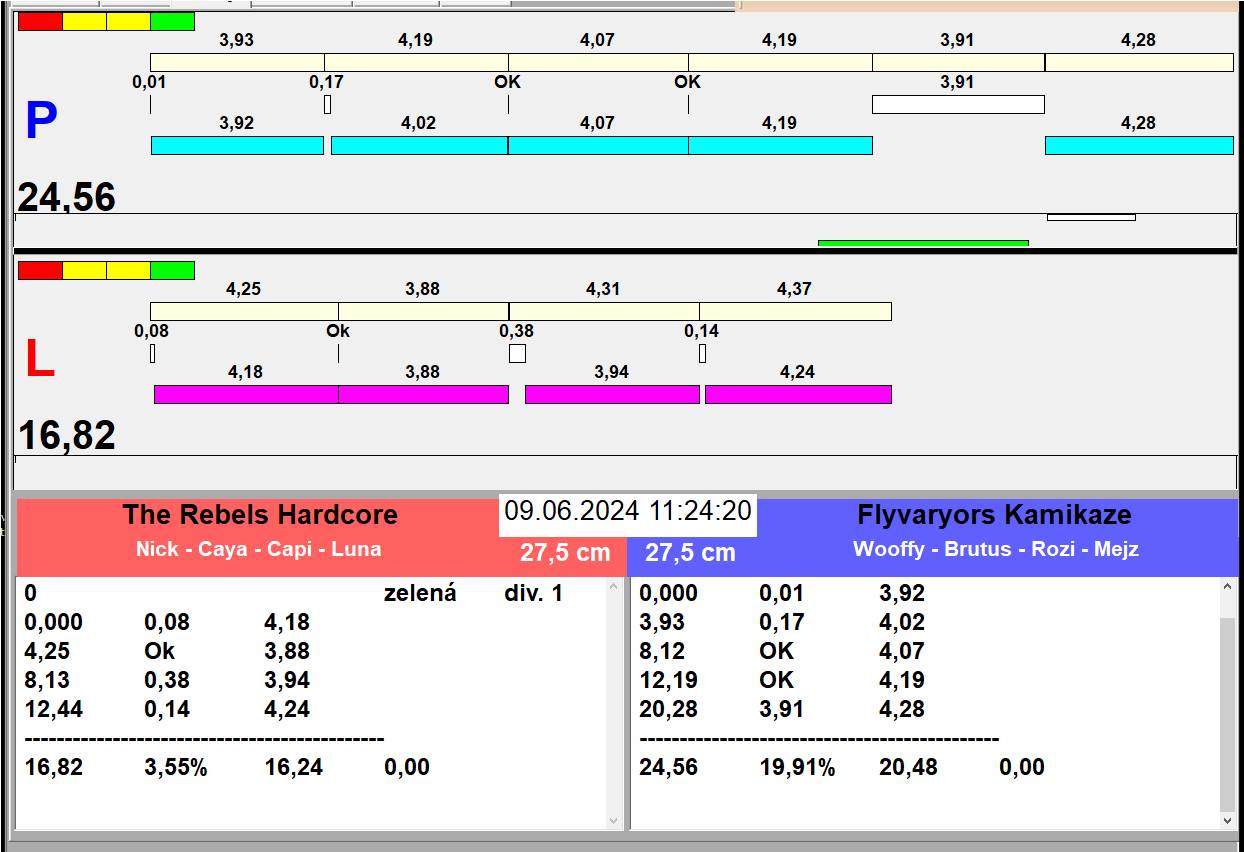The image size is (1244, 852).
Task: Click the green progress bar below P lane
Action: [922, 243]
